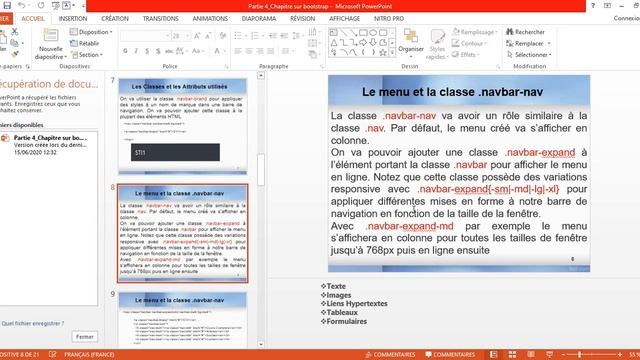Image resolution: width=640 pixels, height=360 pixels.
Task: Toggle underline formatting
Action: pos(147,51)
